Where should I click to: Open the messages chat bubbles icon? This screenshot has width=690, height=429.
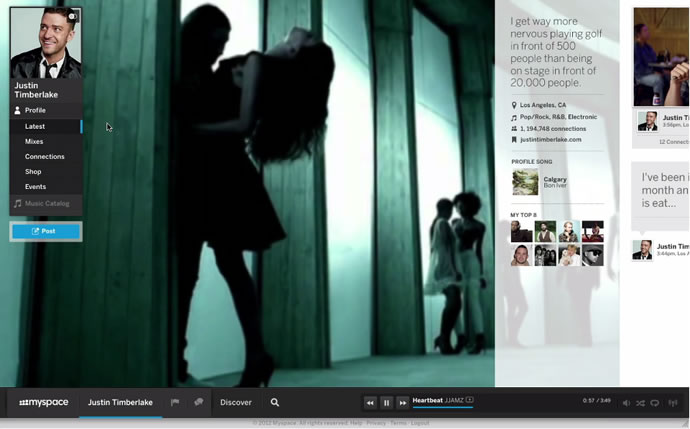pos(198,402)
